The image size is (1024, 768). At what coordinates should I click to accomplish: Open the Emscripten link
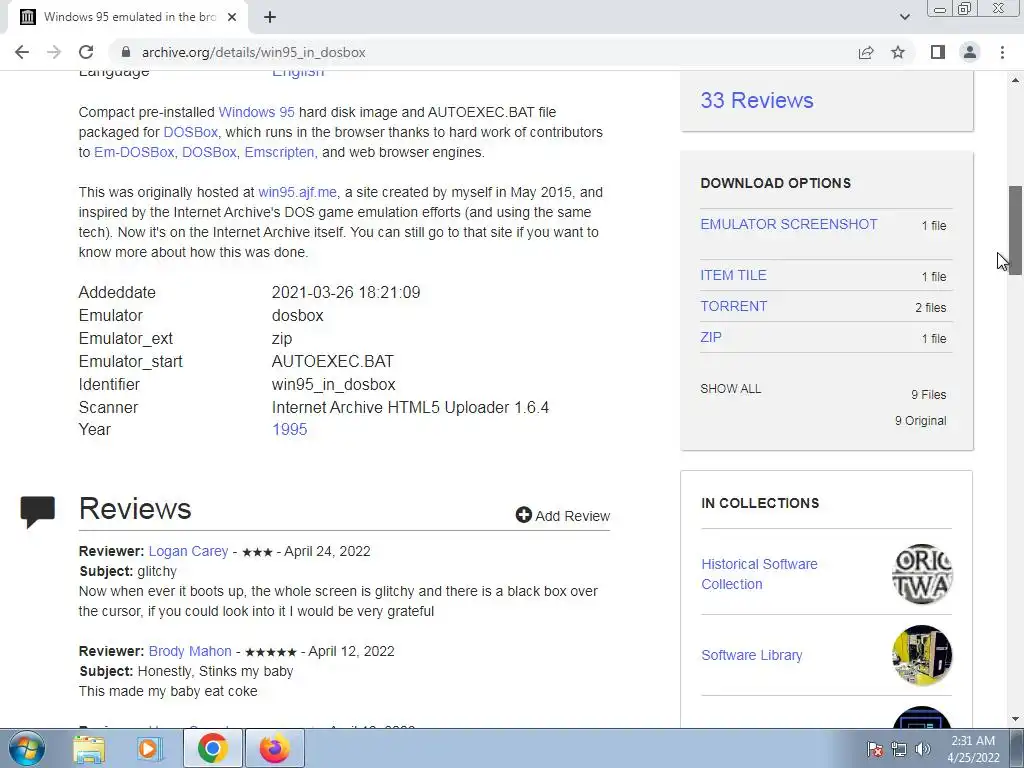coord(280,152)
